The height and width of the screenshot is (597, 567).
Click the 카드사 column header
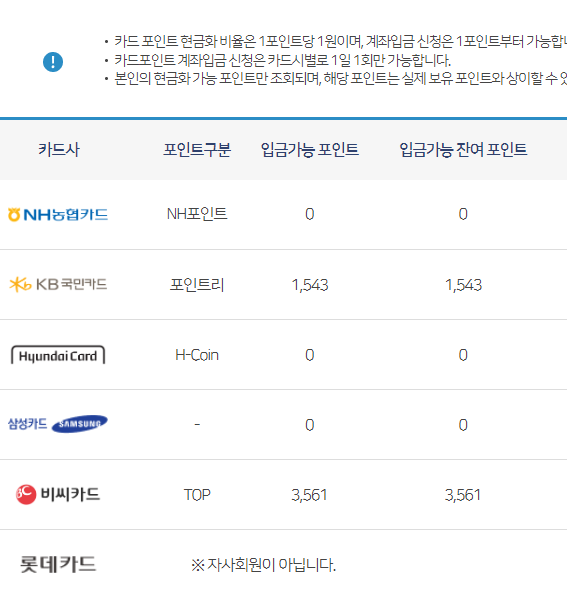59,150
